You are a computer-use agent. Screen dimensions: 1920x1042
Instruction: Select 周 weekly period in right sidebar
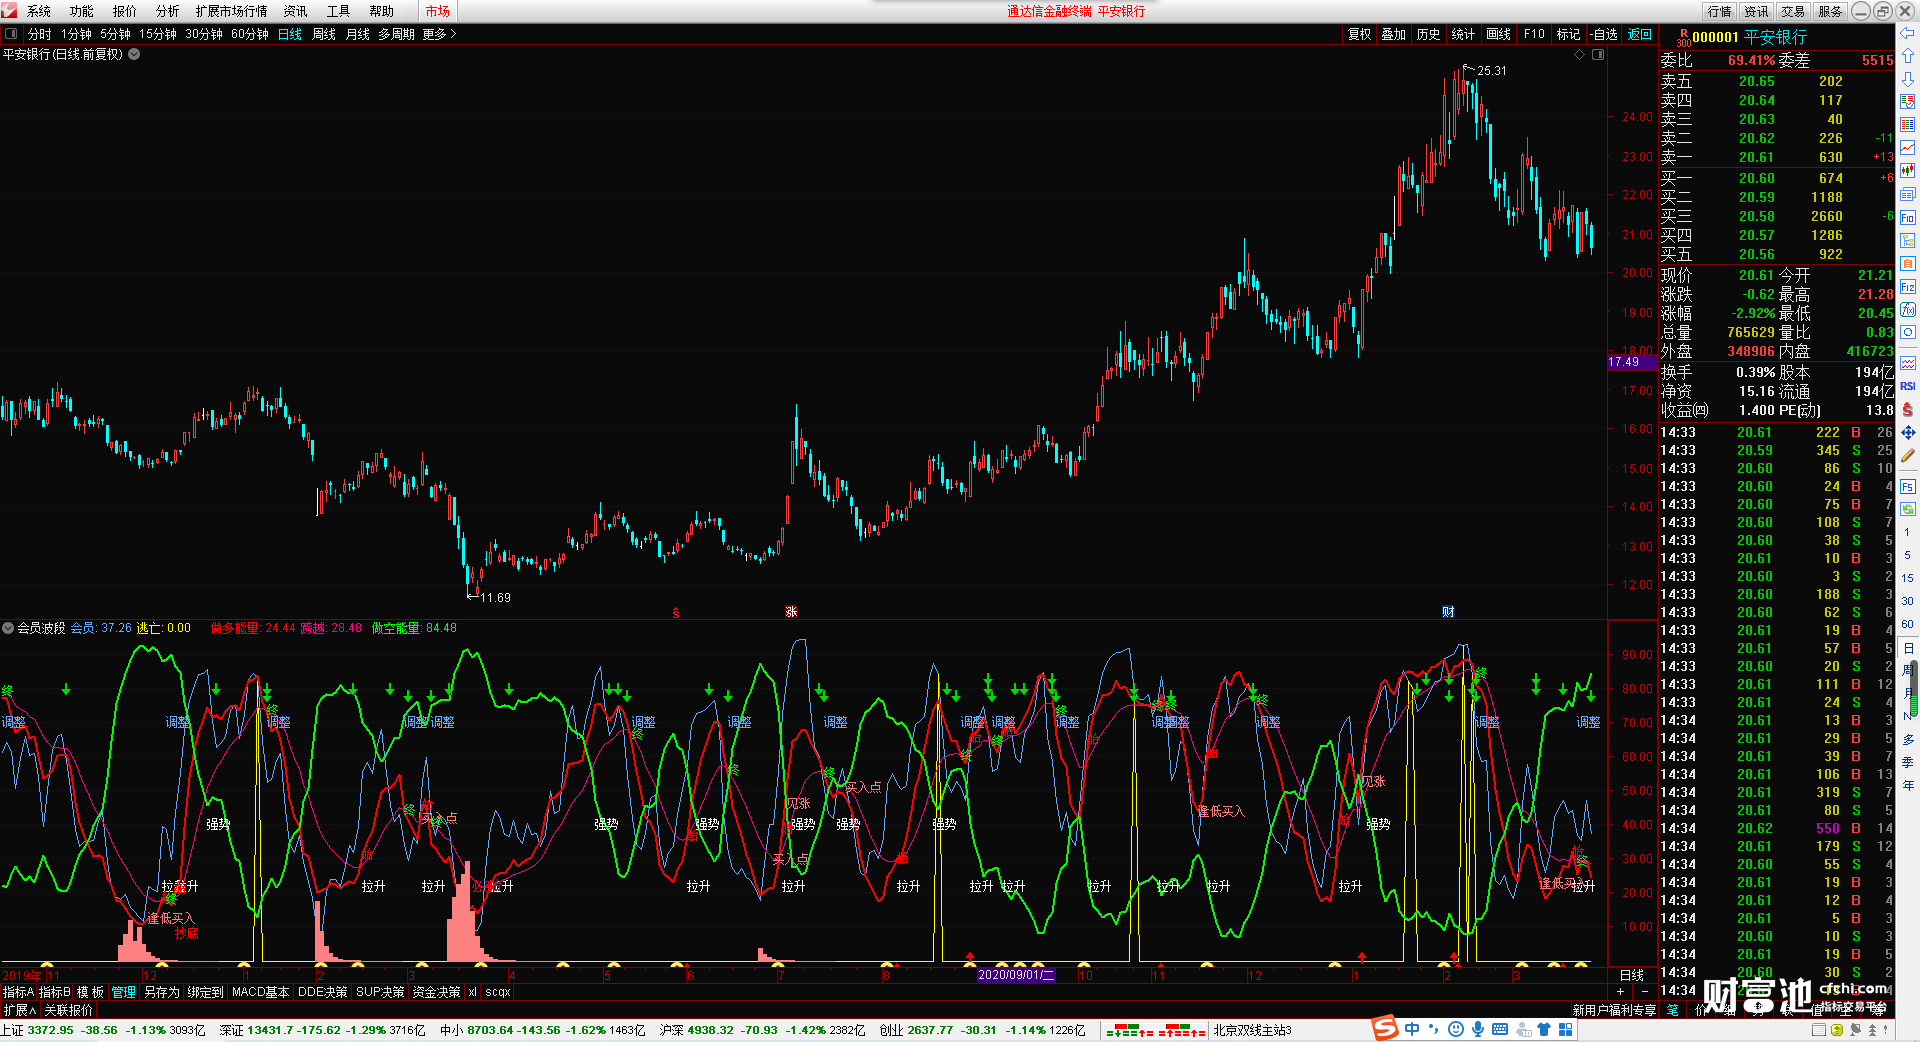(x=1907, y=670)
